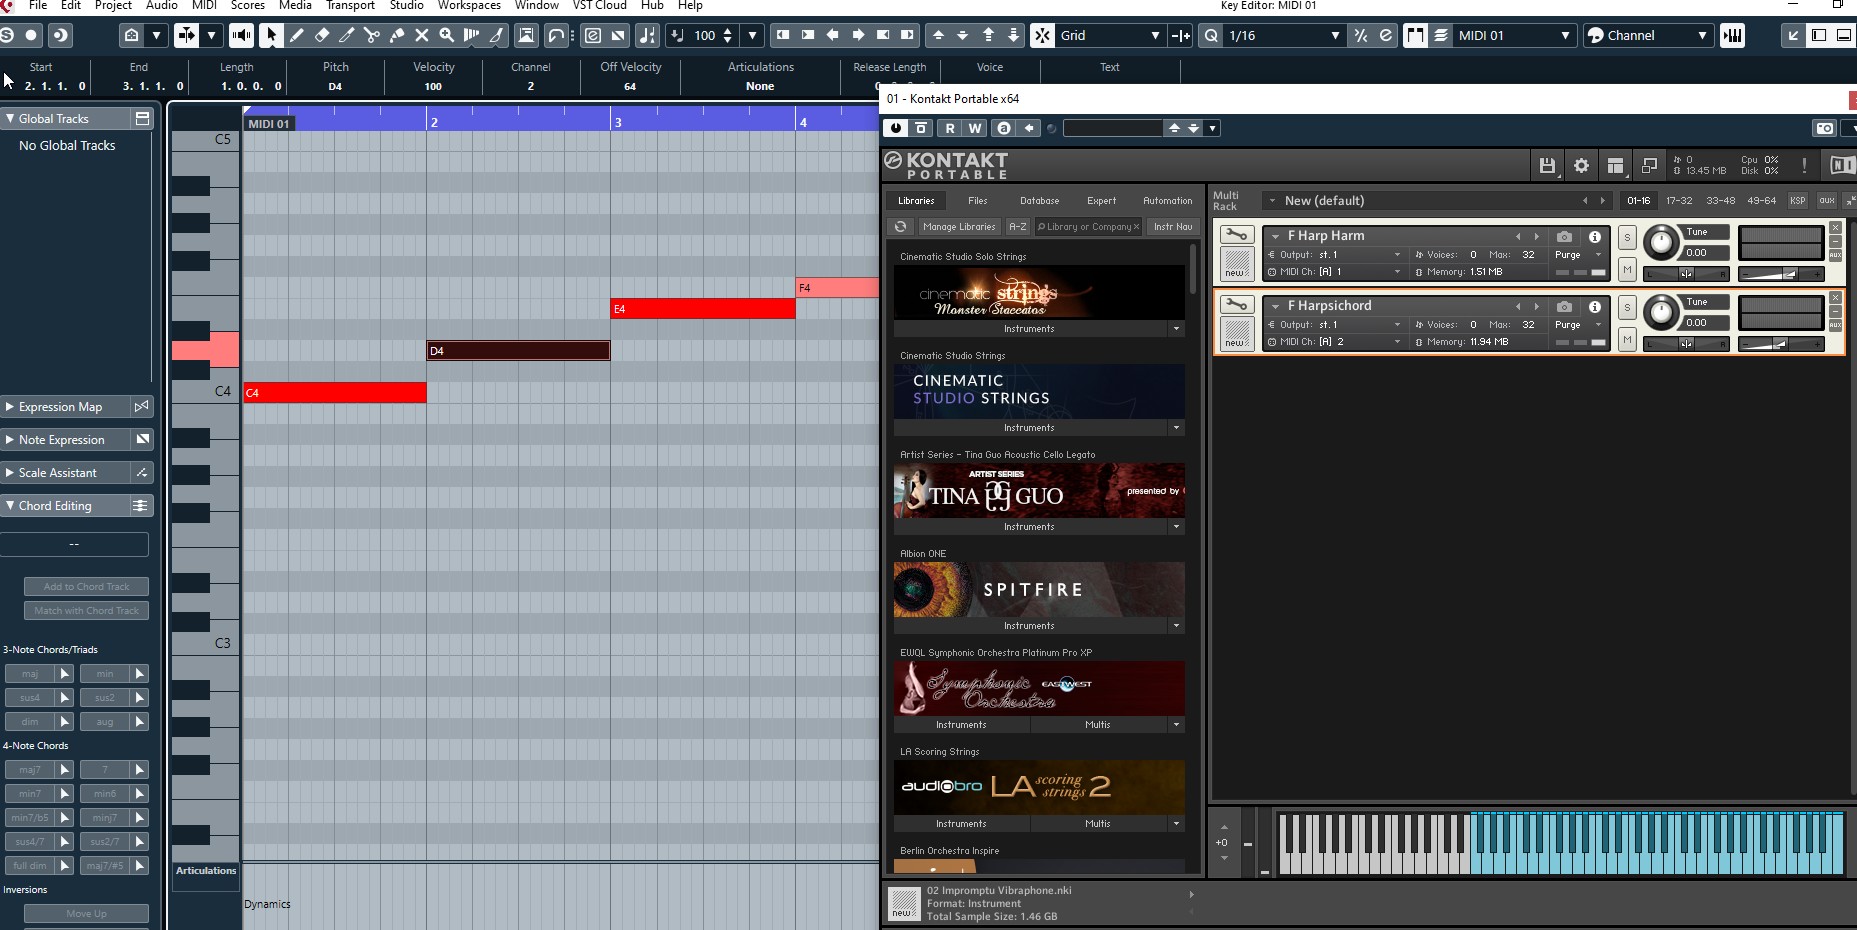Switch to the Automation tab in Kontakt
Screen dimensions: 1857x930
pos(1167,201)
